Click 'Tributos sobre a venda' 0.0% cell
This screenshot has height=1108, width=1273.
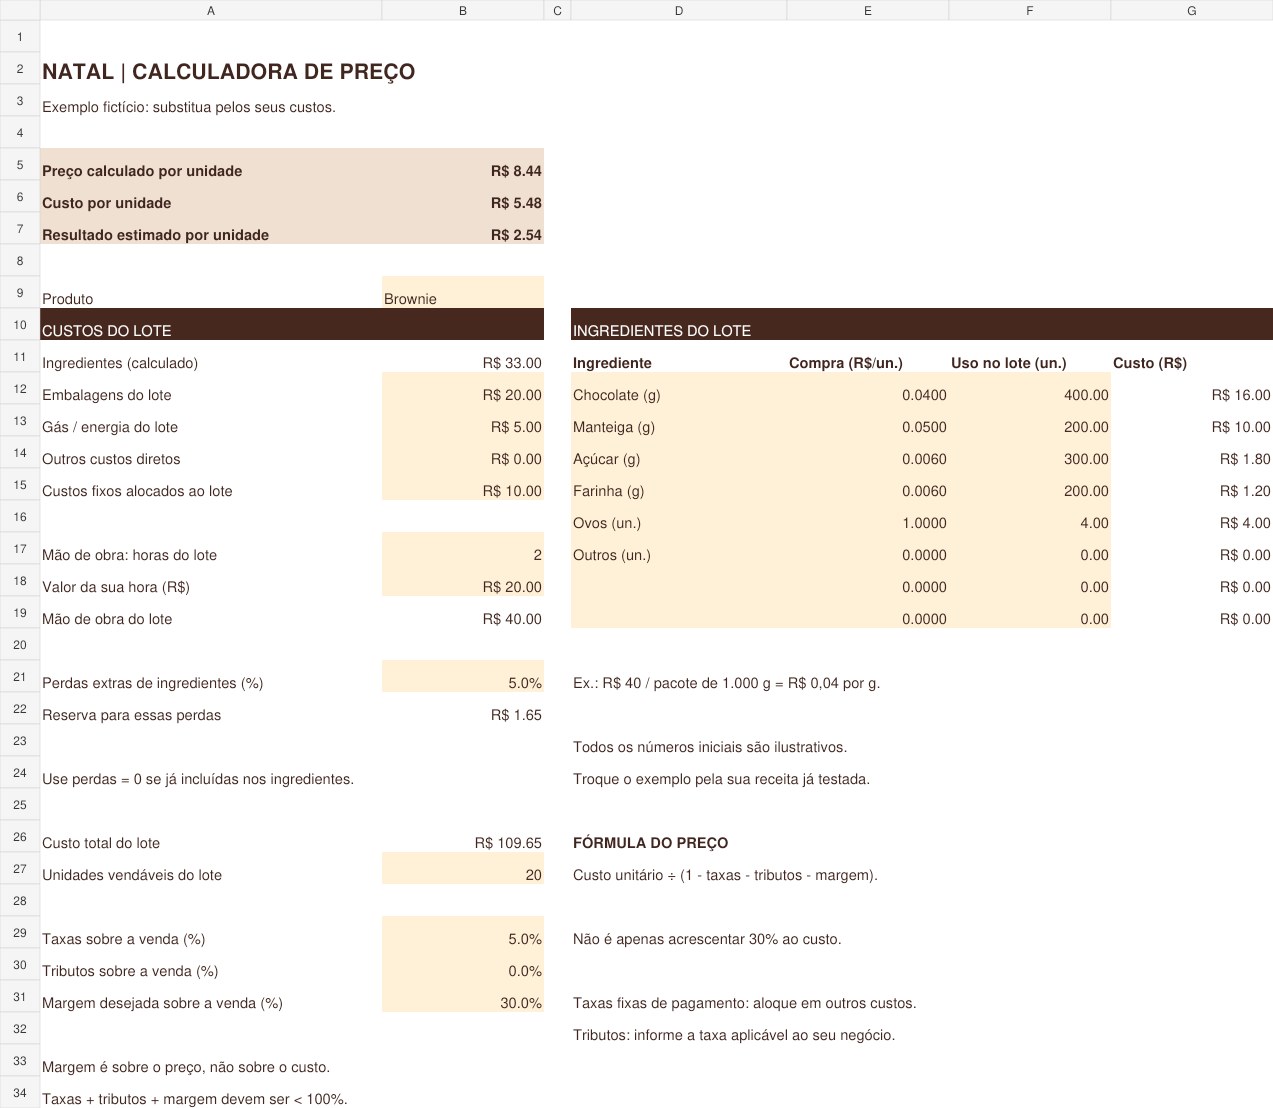point(463,964)
